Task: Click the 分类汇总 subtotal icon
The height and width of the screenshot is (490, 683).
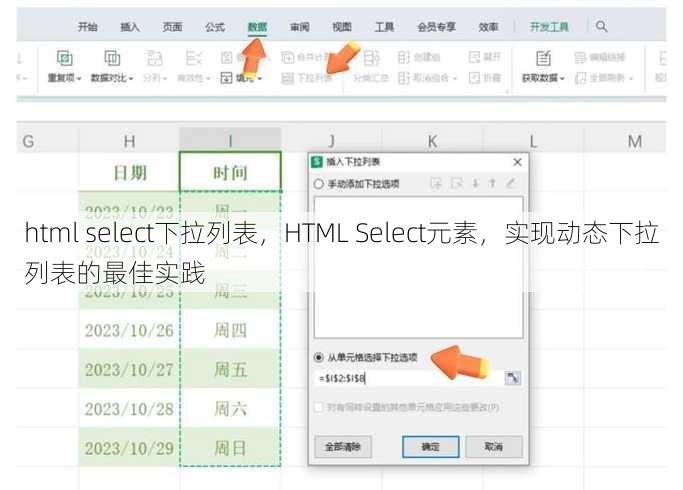Action: pos(371,58)
